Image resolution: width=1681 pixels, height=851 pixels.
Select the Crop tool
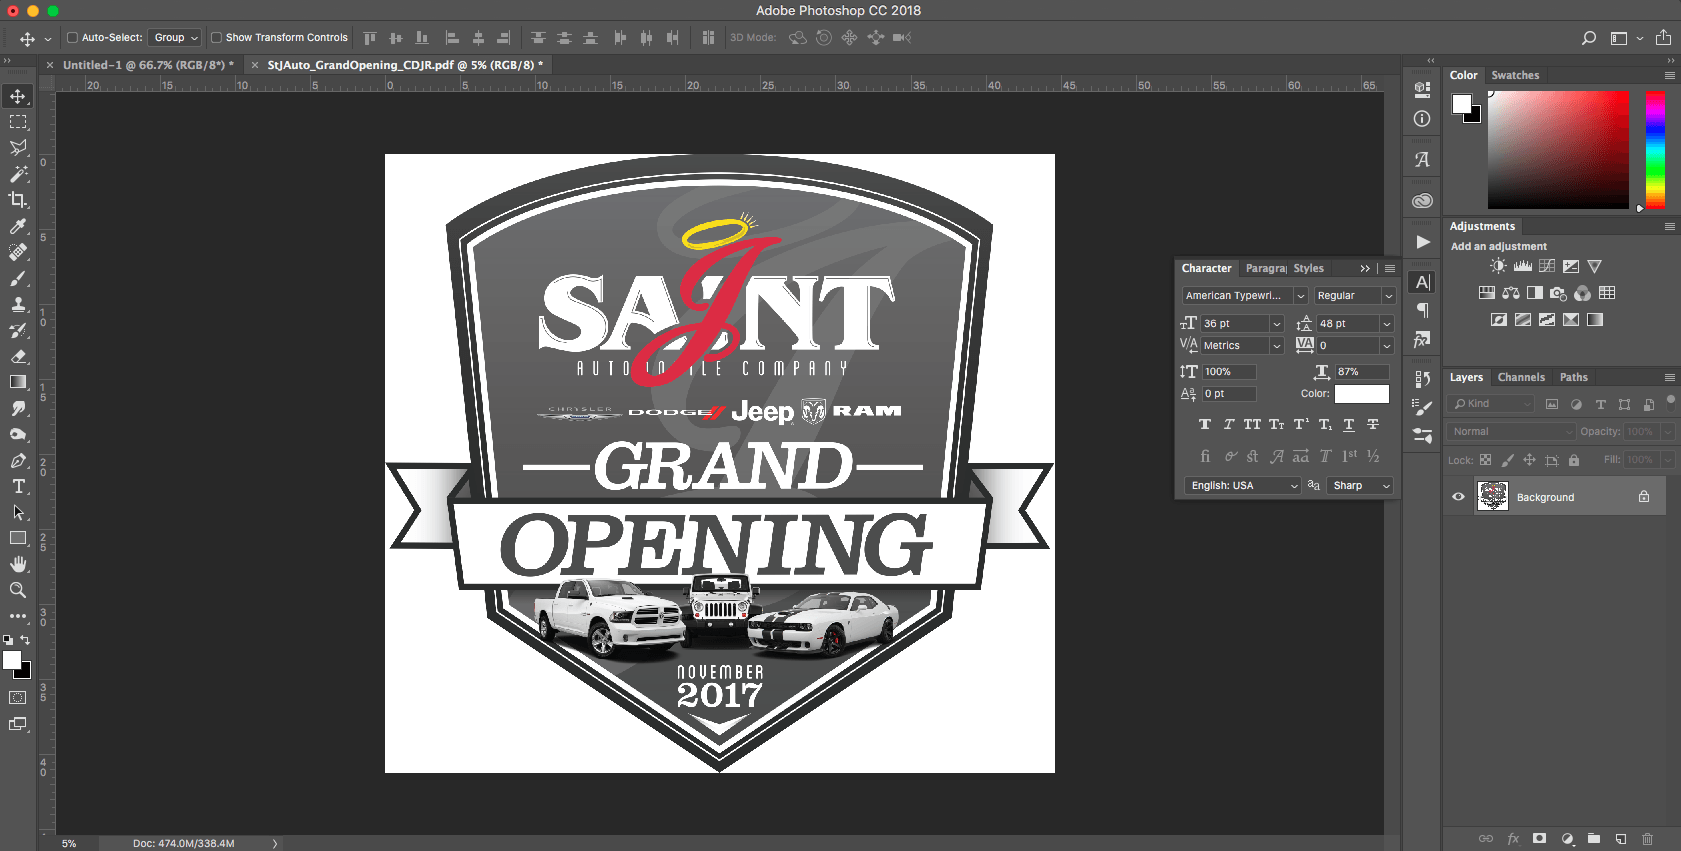18,200
